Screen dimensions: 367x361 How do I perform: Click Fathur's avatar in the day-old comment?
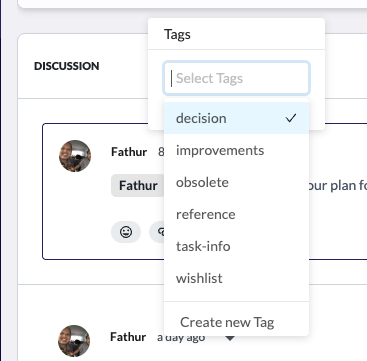pyautogui.click(x=74, y=341)
